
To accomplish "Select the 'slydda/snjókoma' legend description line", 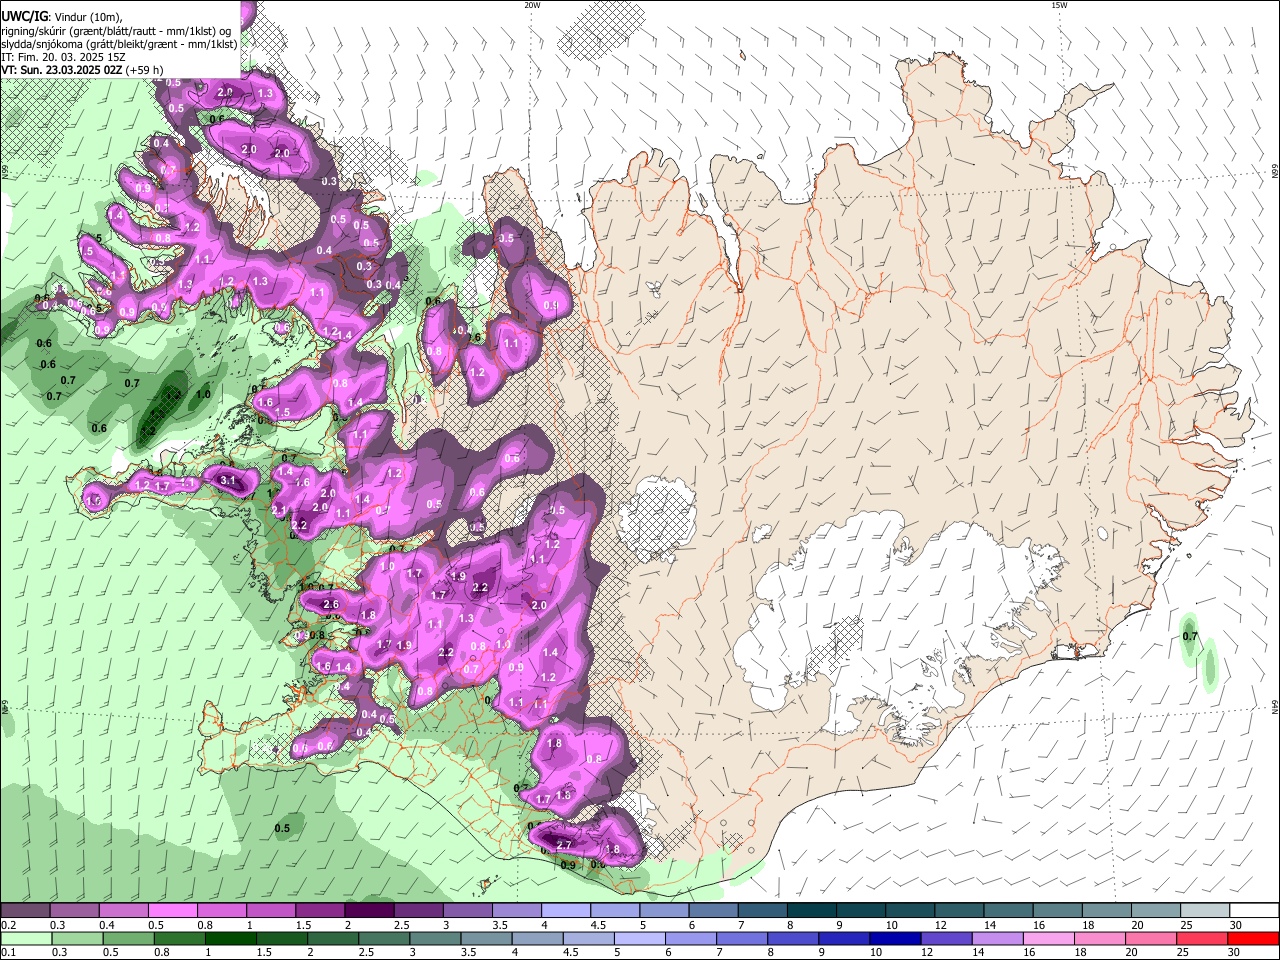I will 119,44.
